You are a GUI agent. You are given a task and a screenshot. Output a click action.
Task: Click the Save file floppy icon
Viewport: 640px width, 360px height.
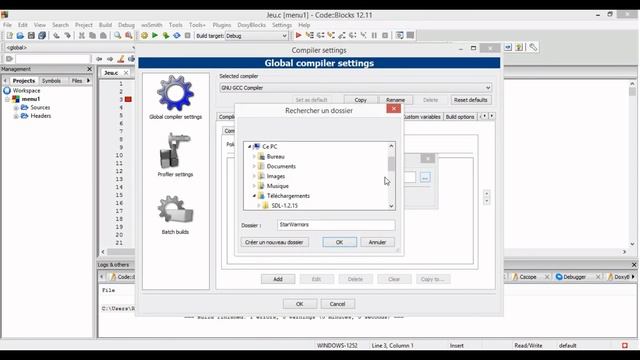[31, 36]
